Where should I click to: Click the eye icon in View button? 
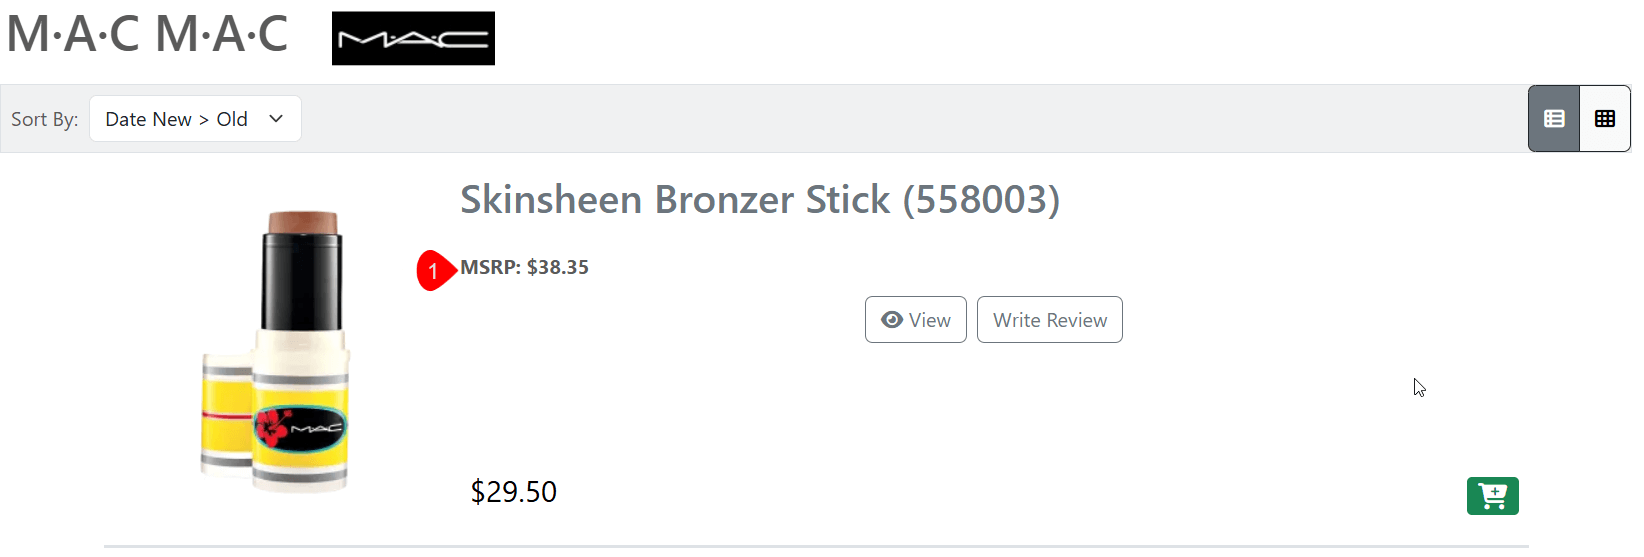(x=892, y=320)
